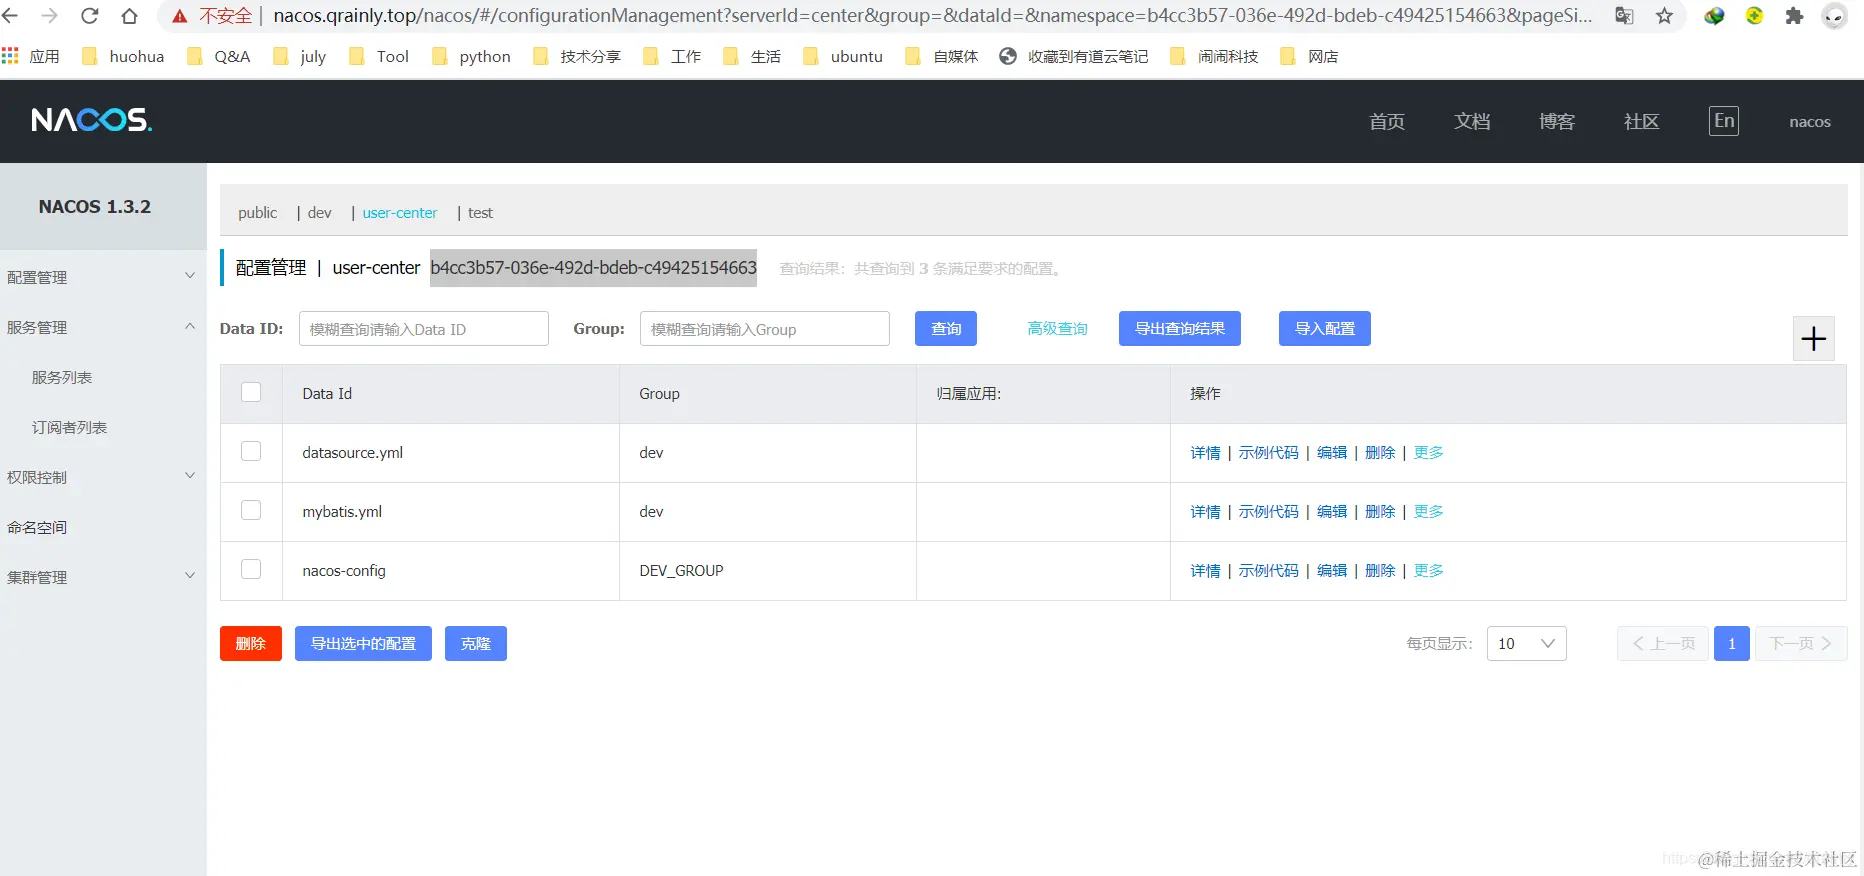
Task: Open the python bookmark folder
Action: point(471,56)
